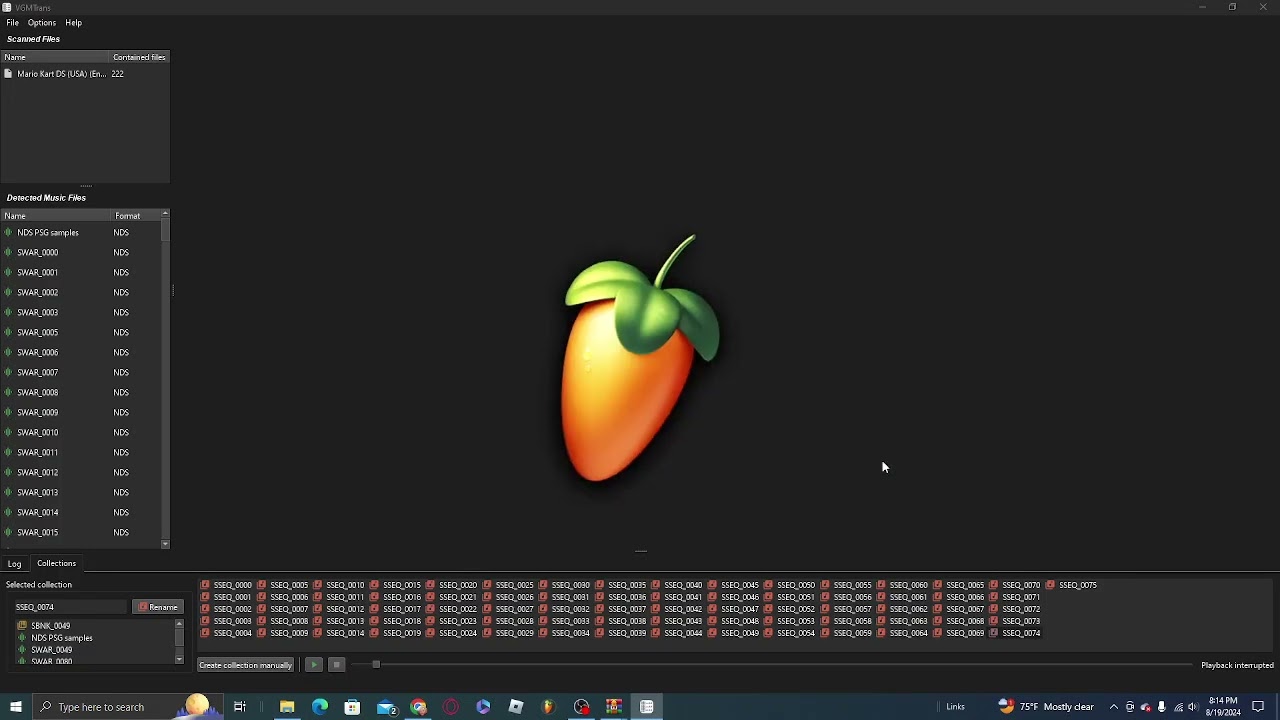This screenshot has width=1280, height=720.
Task: Select SWAR_0006 in detected music files
Action: (x=82, y=353)
